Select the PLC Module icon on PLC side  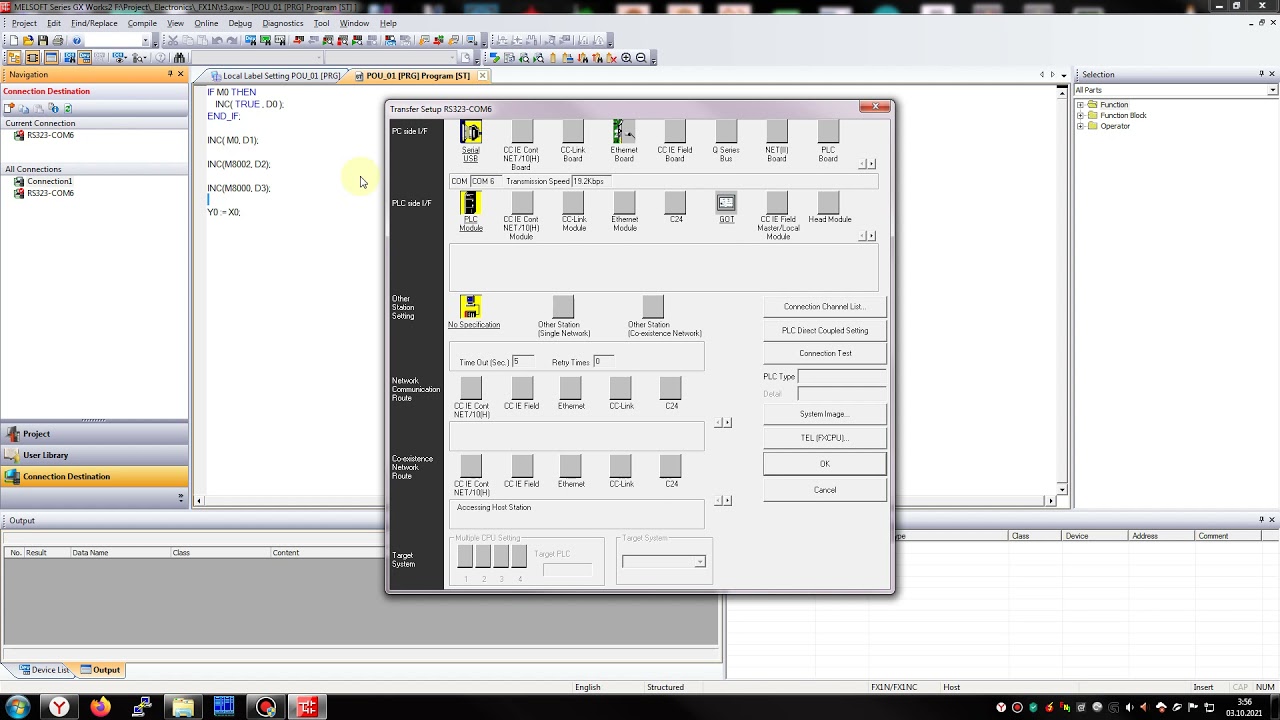click(x=470, y=203)
